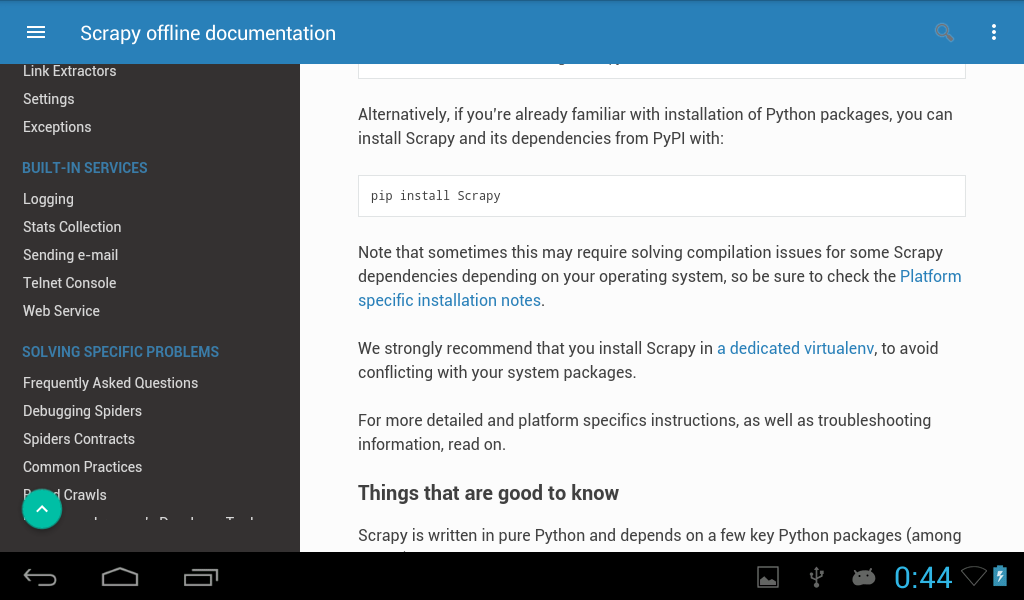The image size is (1024, 600).
Task: Tap the Wi-Fi signal icon
Action: point(974,576)
